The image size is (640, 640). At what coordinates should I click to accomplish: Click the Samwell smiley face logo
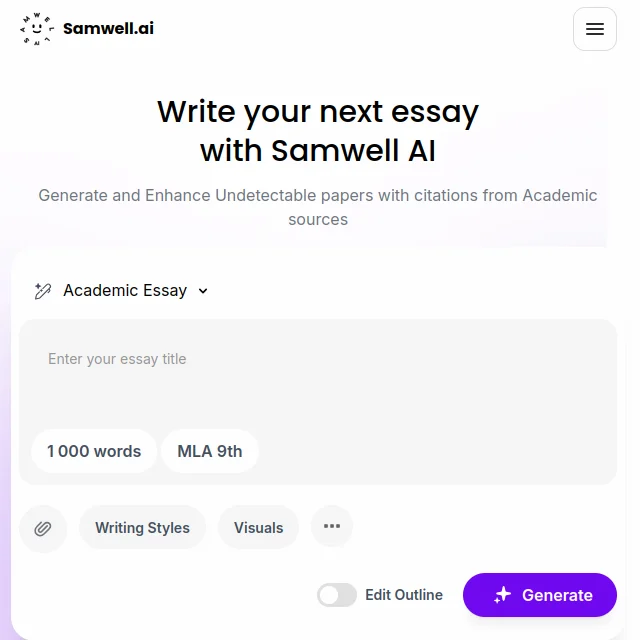(37, 29)
